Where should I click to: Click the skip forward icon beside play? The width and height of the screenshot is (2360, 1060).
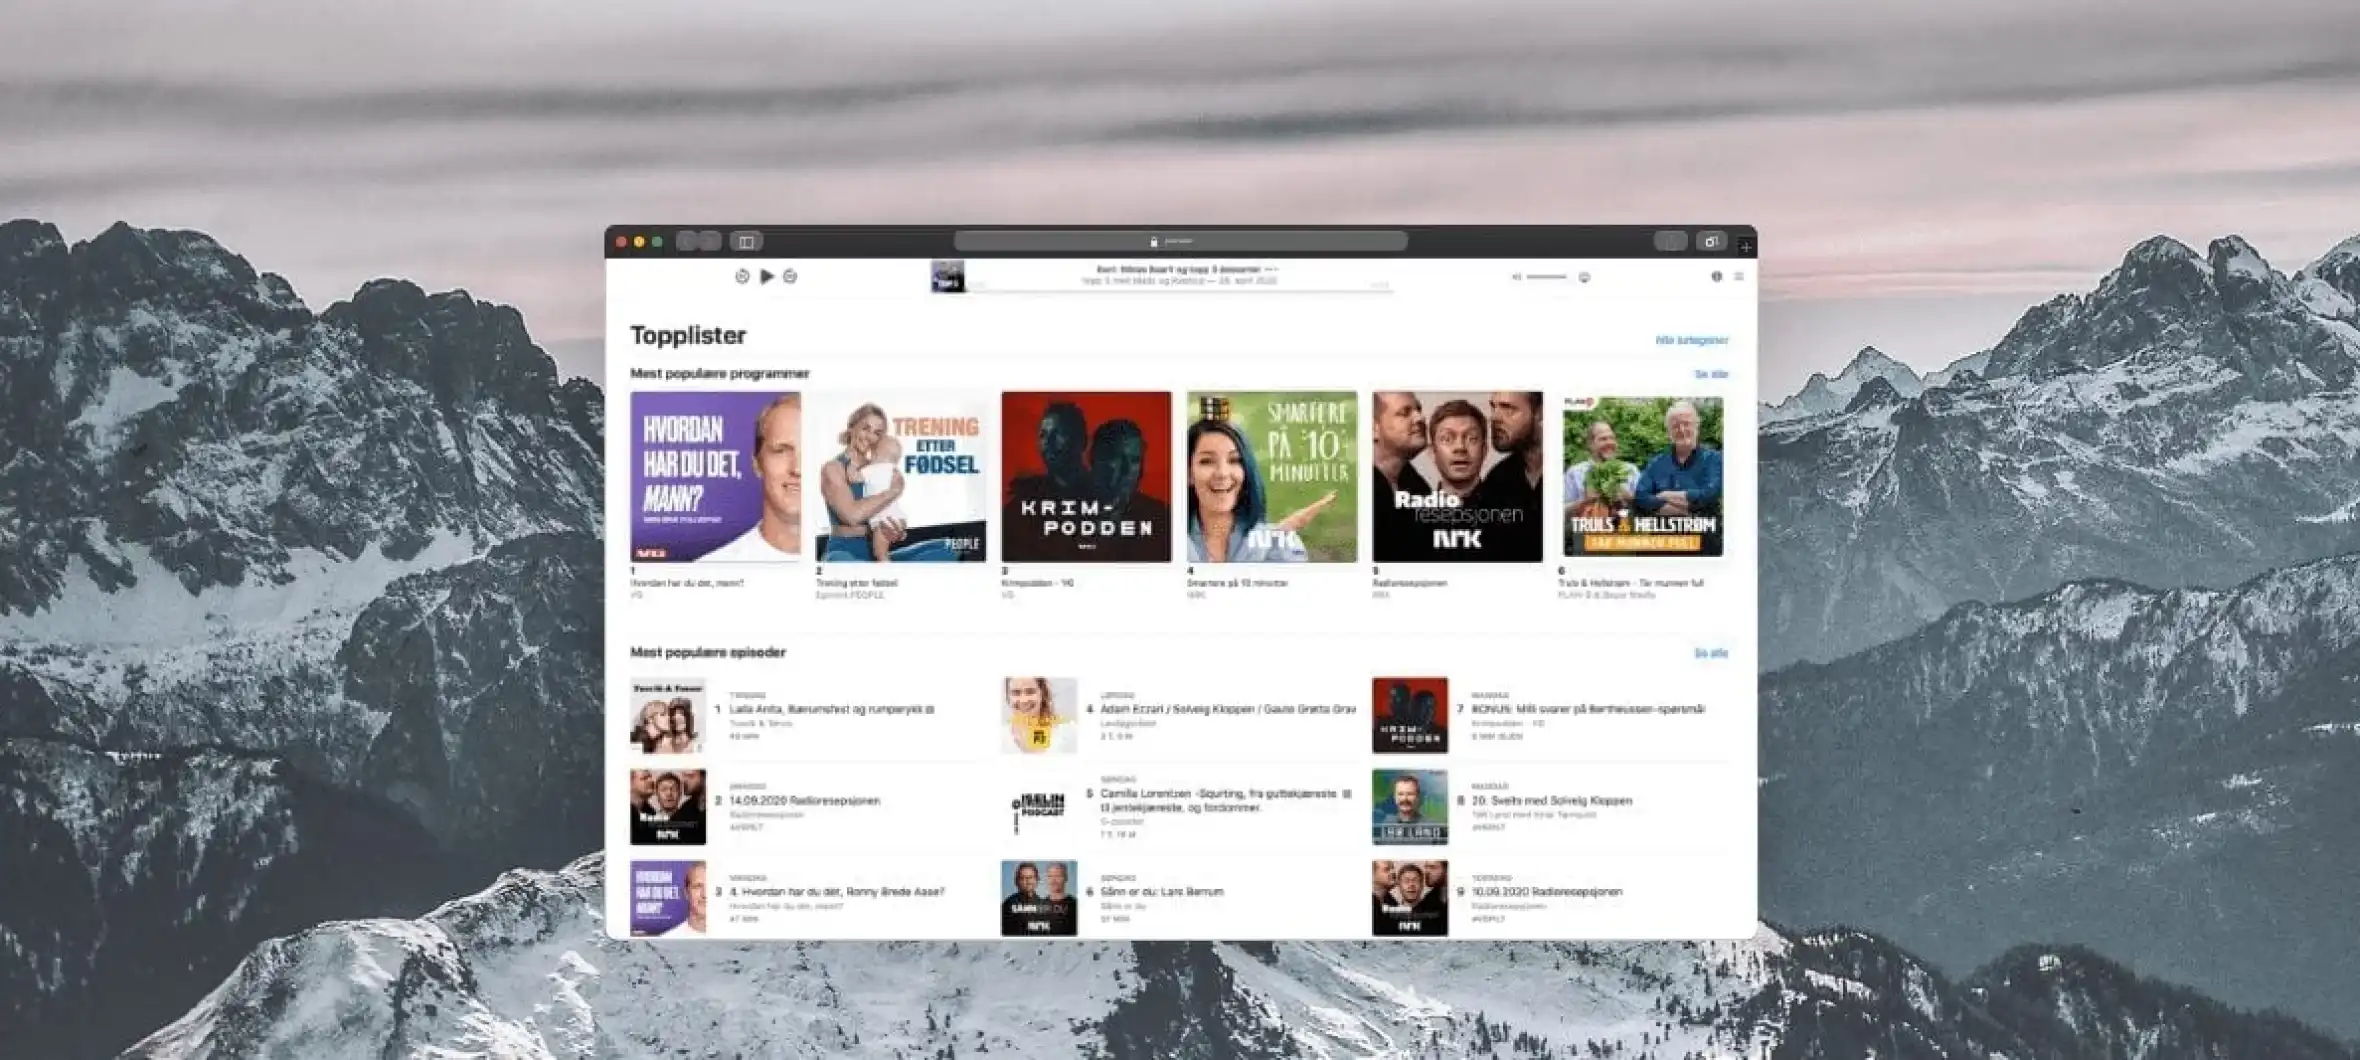(790, 276)
